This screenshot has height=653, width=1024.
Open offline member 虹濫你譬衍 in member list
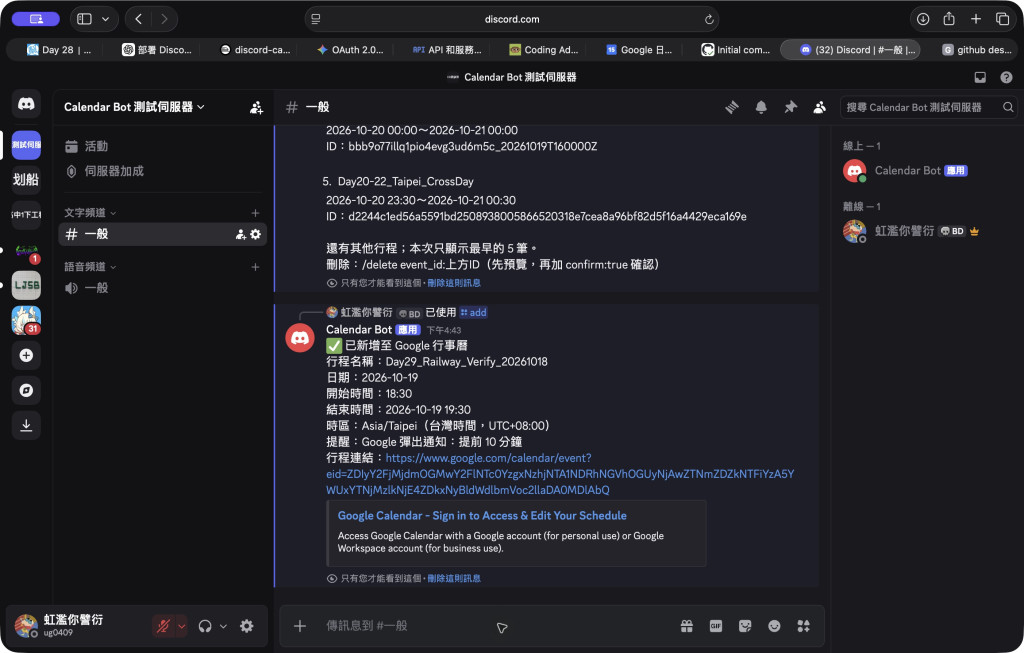click(921, 231)
